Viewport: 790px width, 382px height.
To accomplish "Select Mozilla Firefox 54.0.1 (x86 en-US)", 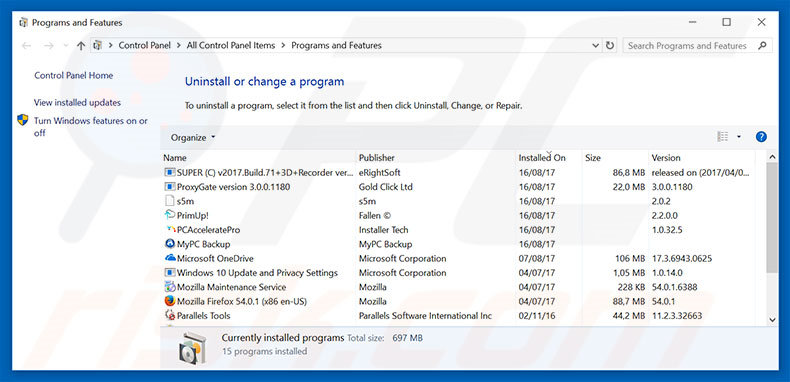I will pos(242,301).
